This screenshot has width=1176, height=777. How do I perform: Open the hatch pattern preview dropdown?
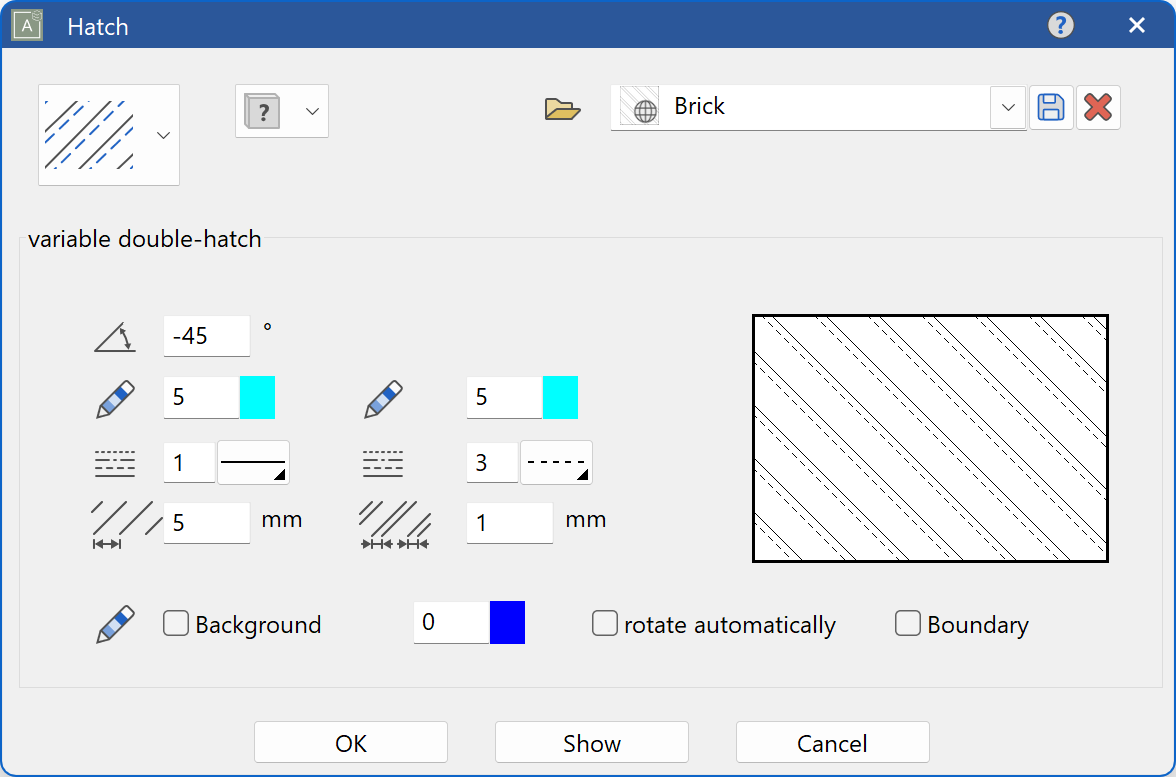tap(163, 135)
